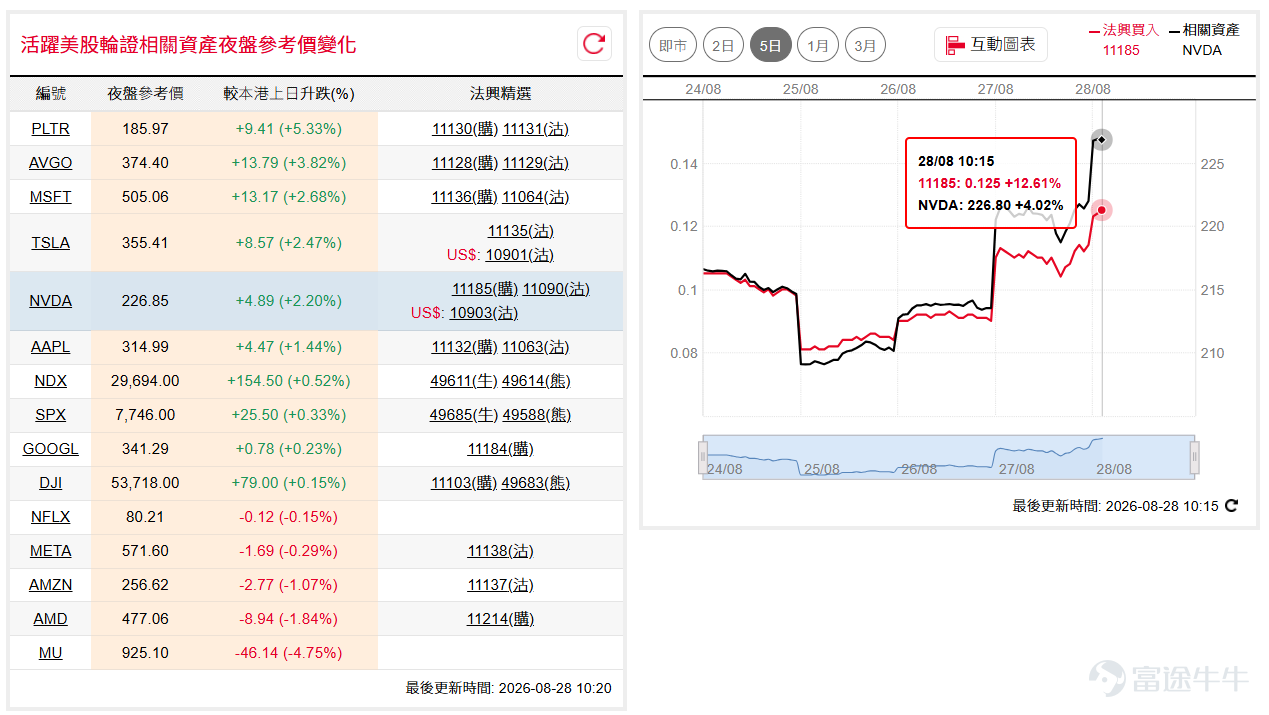Open DJI index link
1269x715 pixels.
[x=50, y=483]
